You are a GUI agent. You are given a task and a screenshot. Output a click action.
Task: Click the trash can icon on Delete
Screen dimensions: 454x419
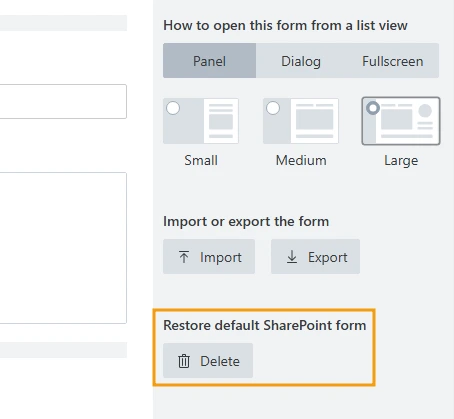tap(184, 361)
